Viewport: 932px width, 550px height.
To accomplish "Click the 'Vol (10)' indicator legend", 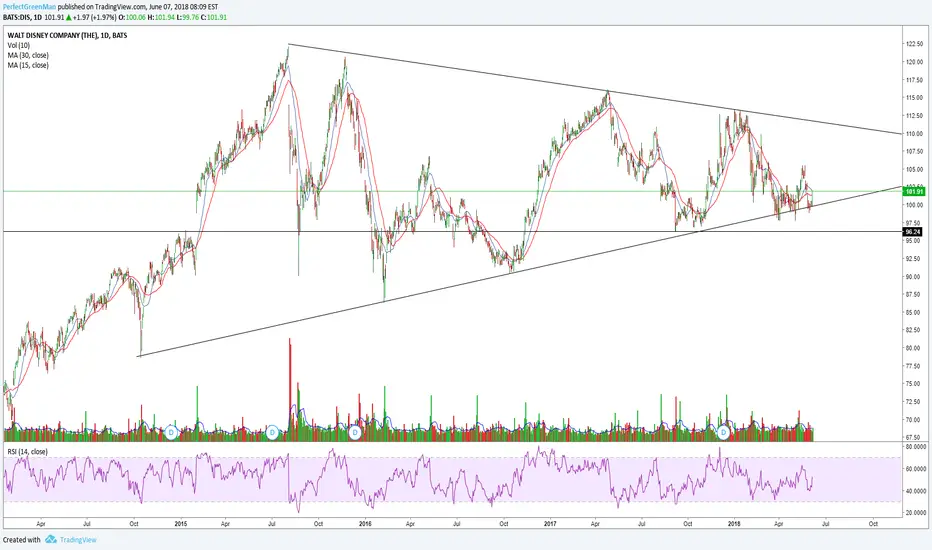I will (x=19, y=45).
